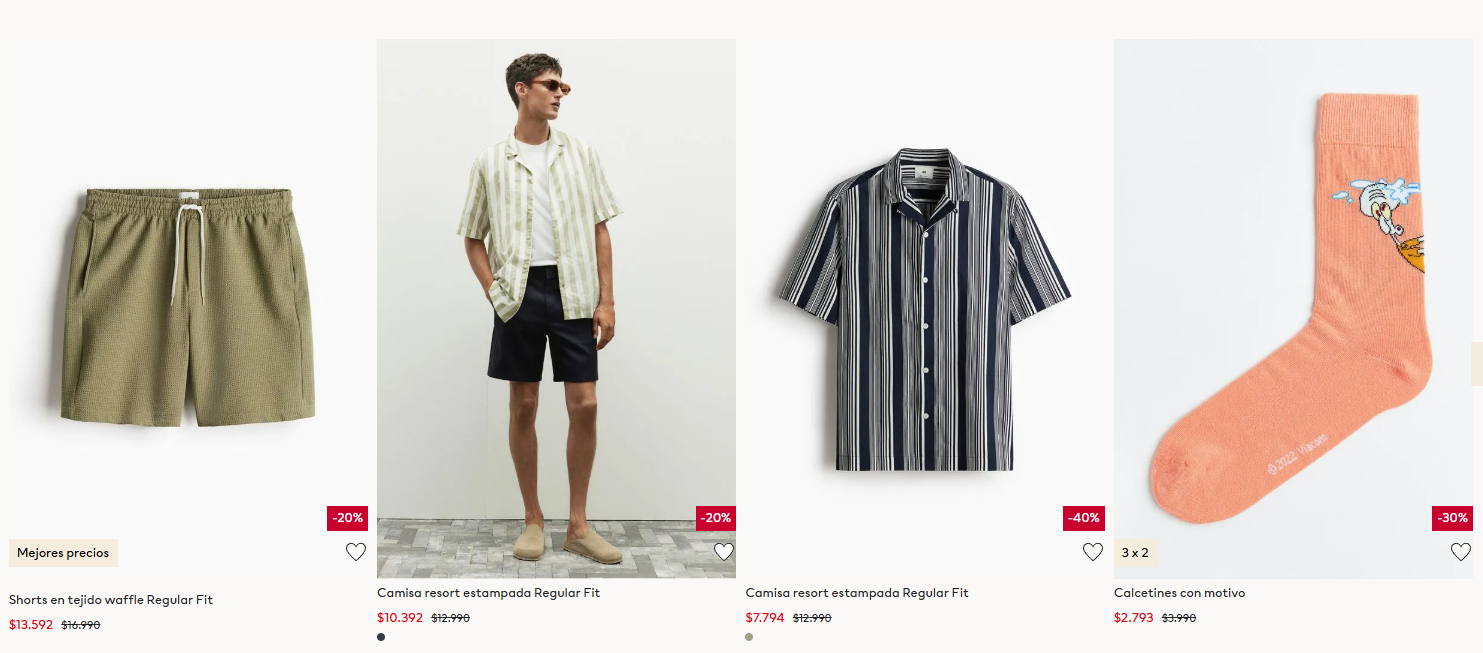
Task: Click the $2.793 sale price
Action: 1134,618
